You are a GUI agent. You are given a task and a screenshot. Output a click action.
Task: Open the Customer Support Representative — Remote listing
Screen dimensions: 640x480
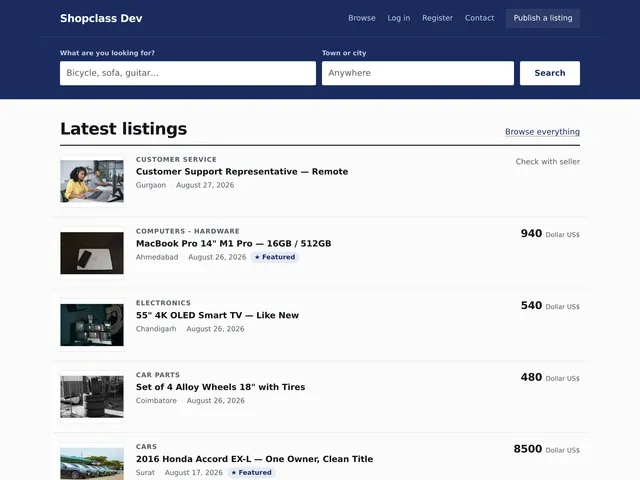pyautogui.click(x=242, y=171)
